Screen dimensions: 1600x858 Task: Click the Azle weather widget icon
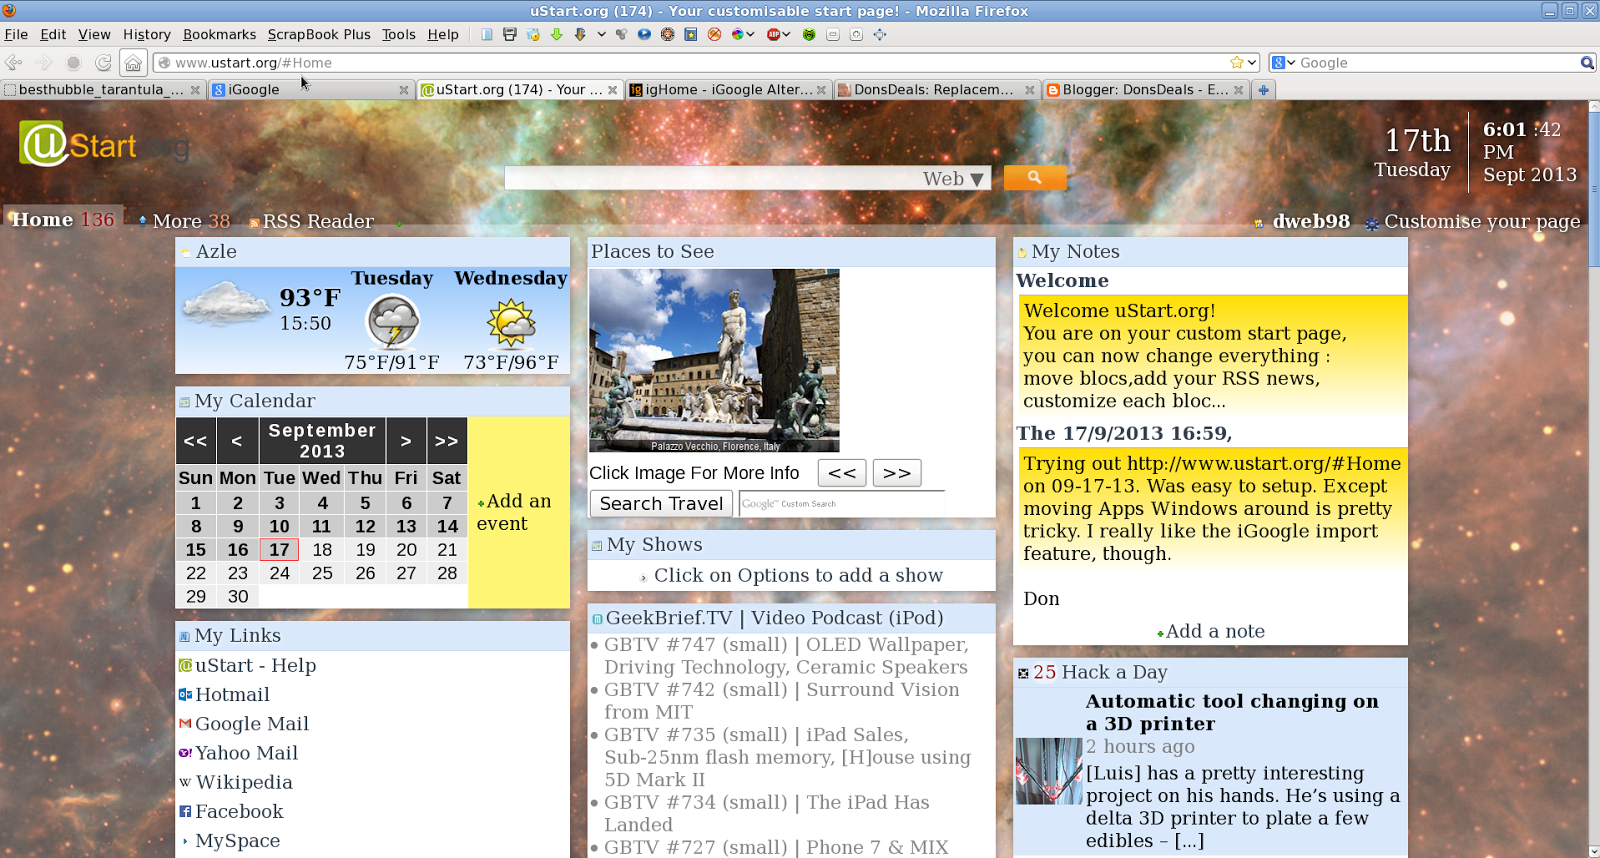tap(186, 252)
